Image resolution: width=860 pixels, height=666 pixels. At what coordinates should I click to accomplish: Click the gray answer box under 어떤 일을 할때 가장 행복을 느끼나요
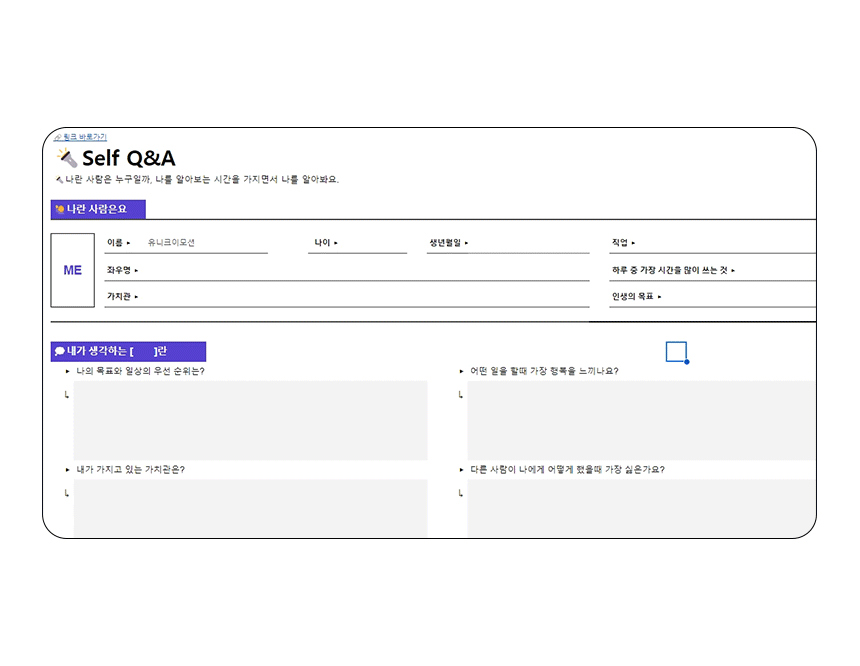pos(640,420)
